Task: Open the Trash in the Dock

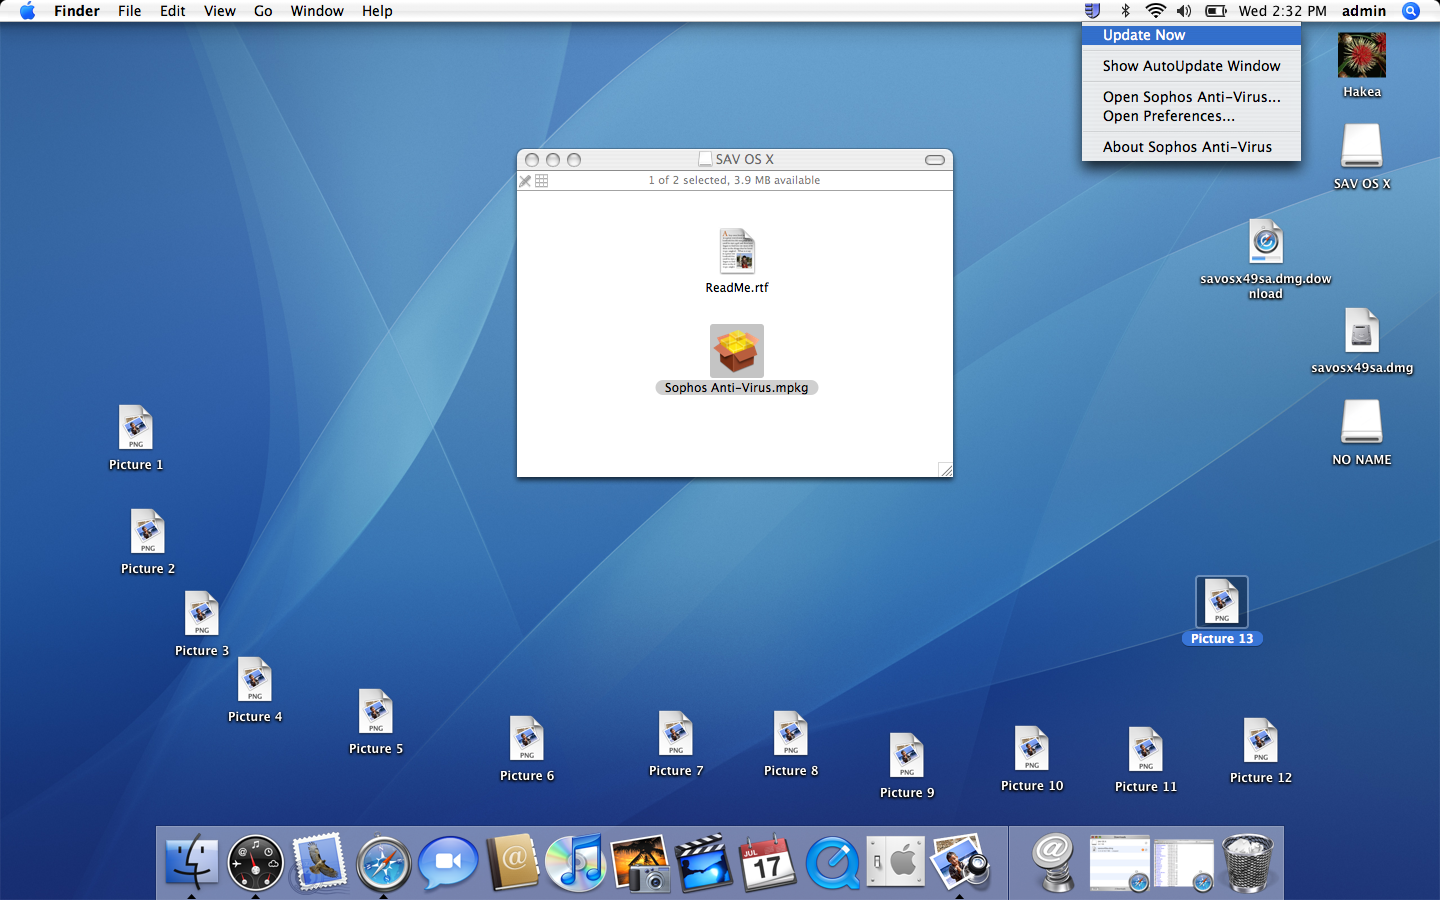Action: [1247, 862]
